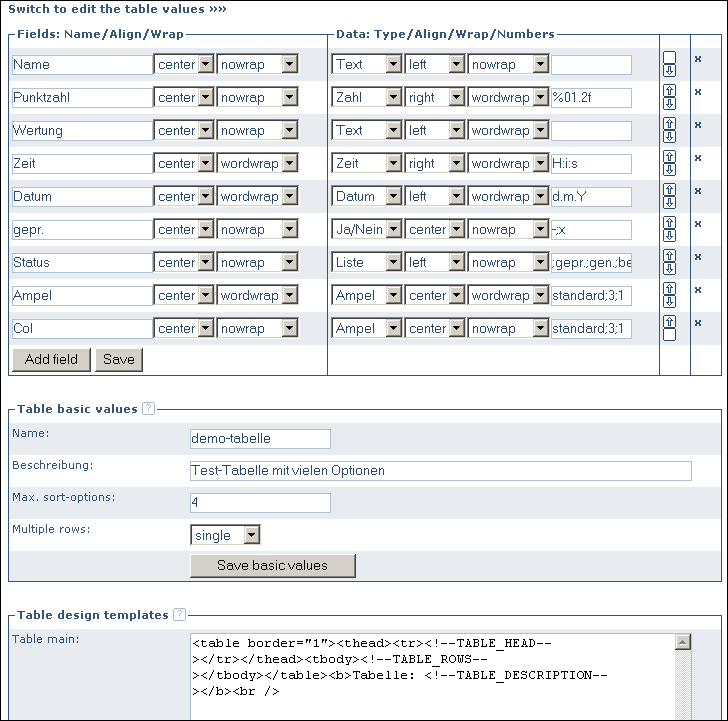The height and width of the screenshot is (721, 728).
Task: Open Col data type dropdown showing Ampel
Action: (x=367, y=328)
